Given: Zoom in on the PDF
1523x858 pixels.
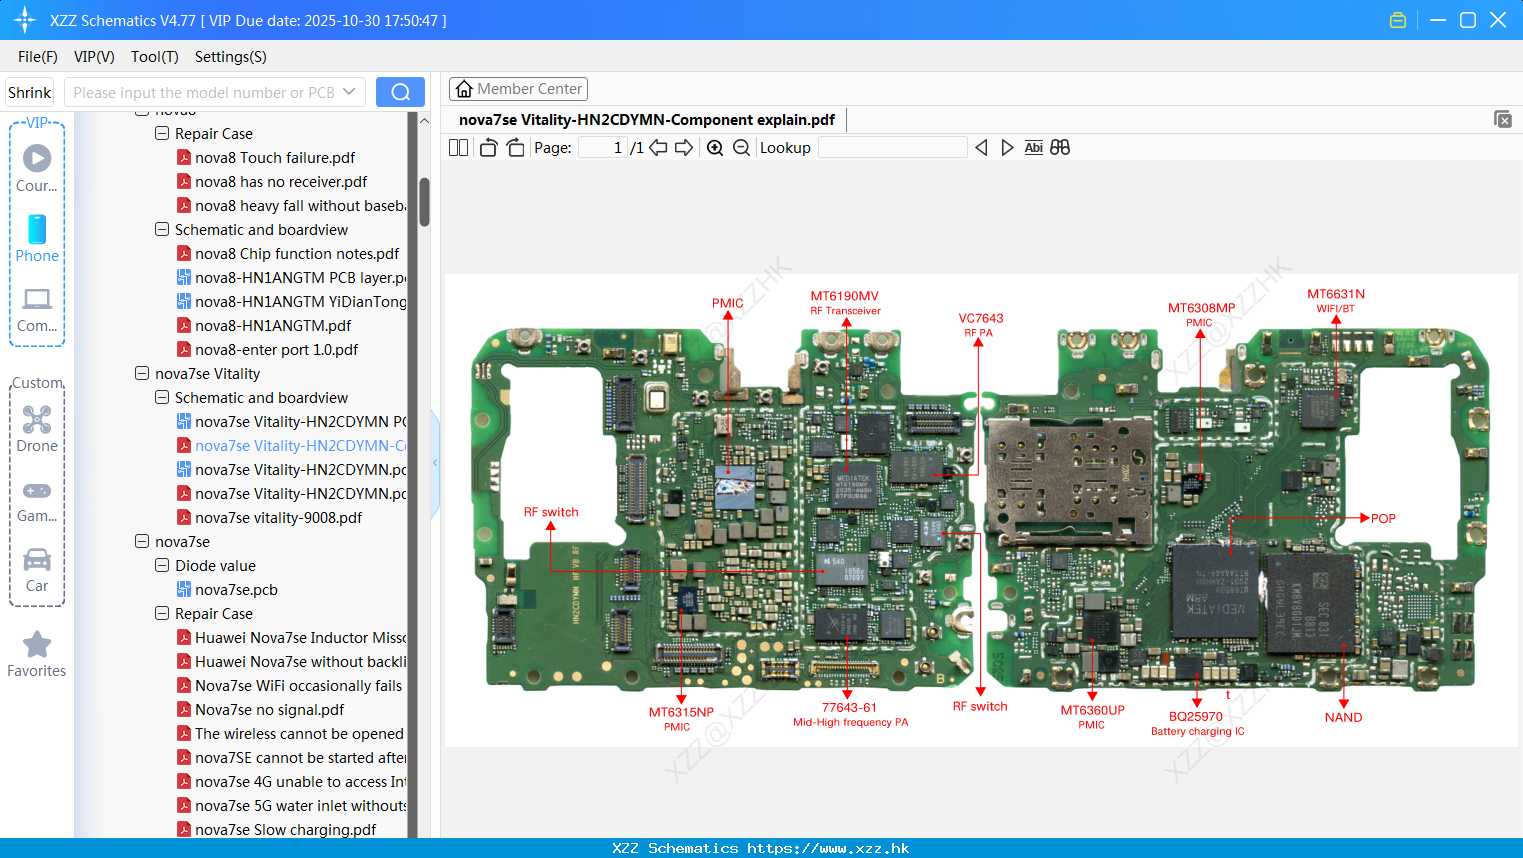Looking at the screenshot, I should pos(715,147).
